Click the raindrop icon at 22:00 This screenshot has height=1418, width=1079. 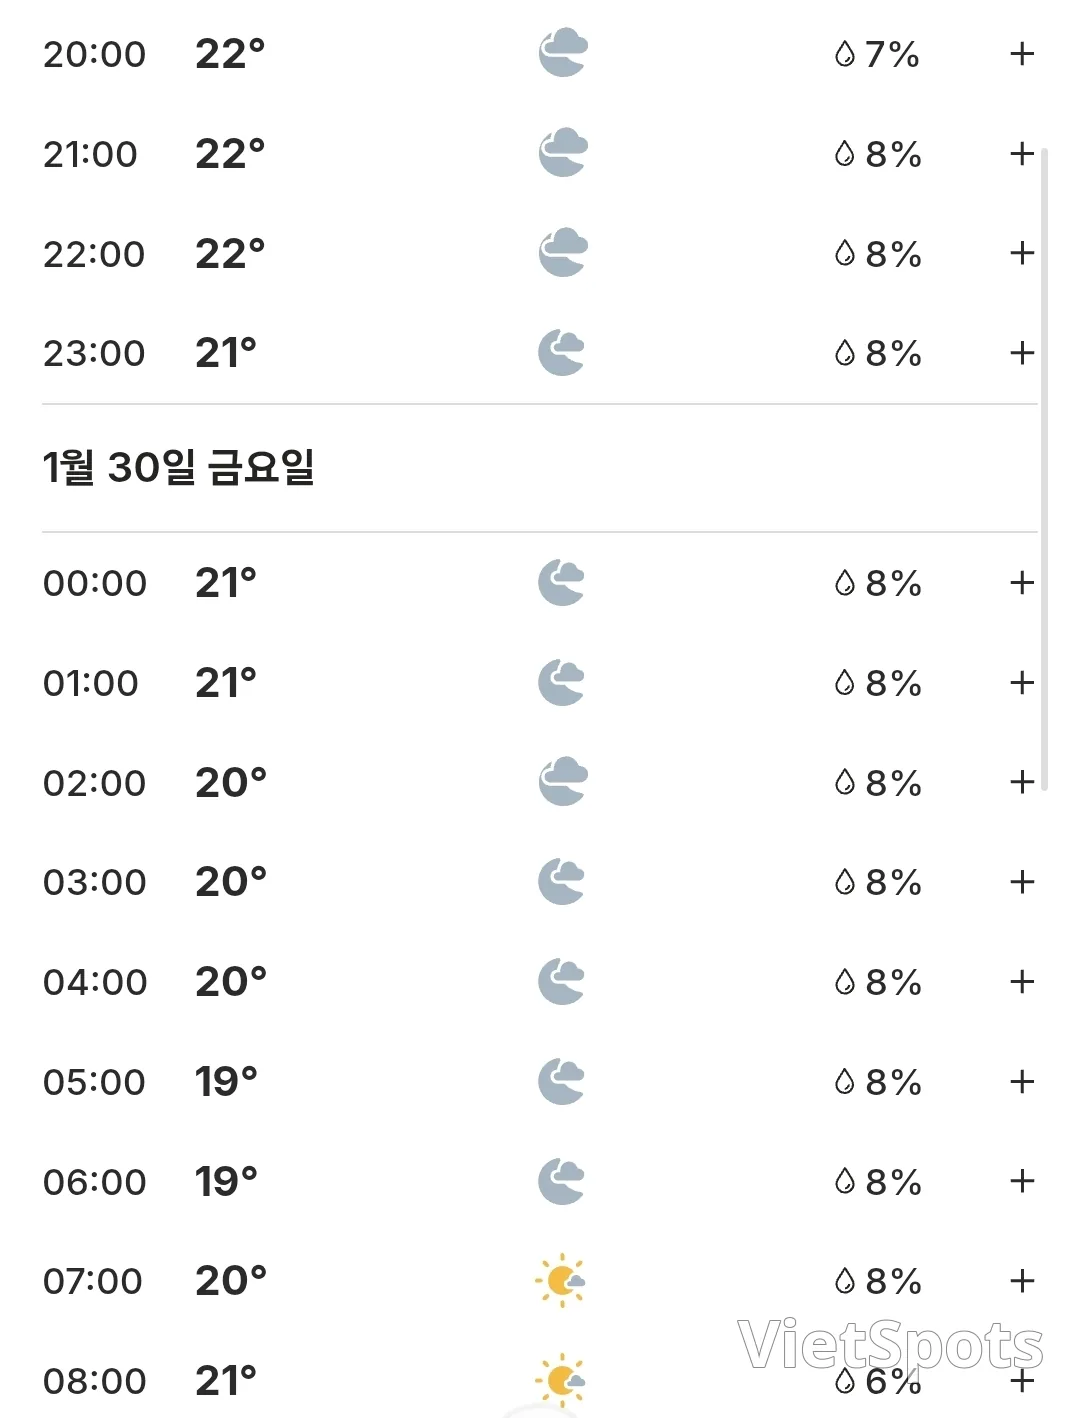845,254
